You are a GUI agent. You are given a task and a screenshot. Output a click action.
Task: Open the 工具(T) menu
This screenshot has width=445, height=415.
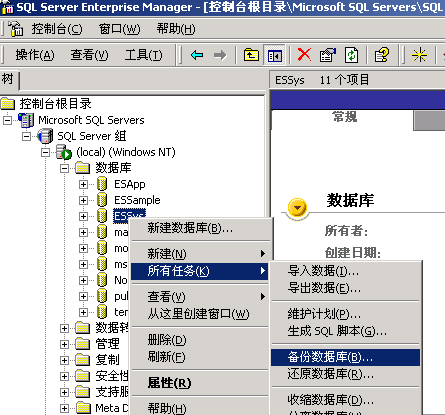(x=144, y=55)
